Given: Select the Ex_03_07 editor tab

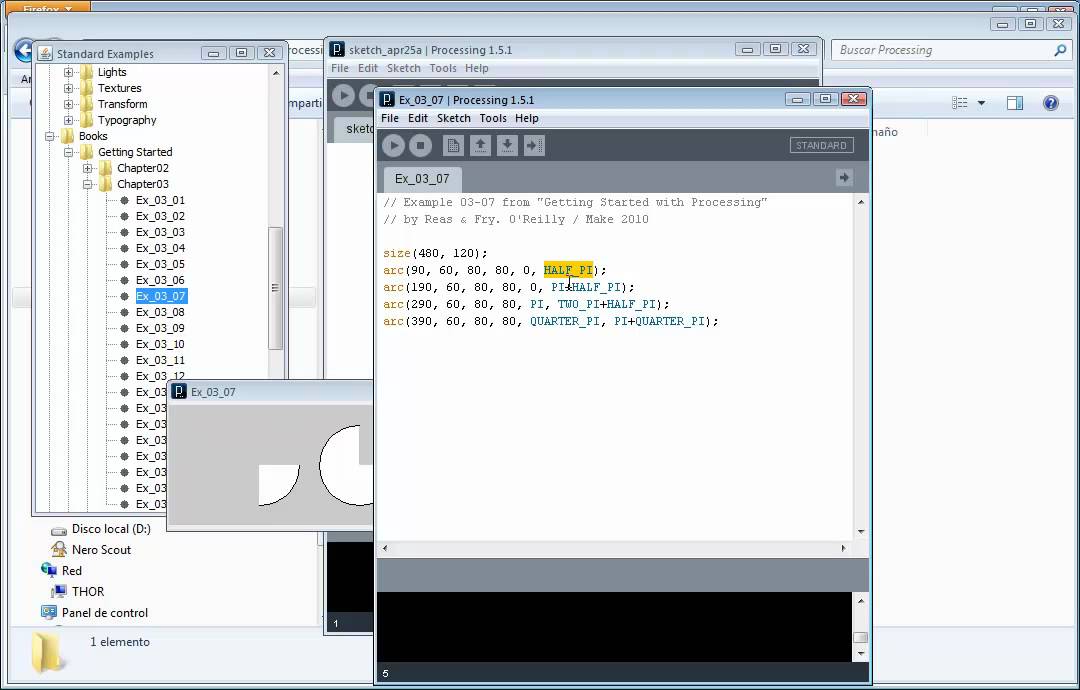Looking at the screenshot, I should pyautogui.click(x=422, y=178).
